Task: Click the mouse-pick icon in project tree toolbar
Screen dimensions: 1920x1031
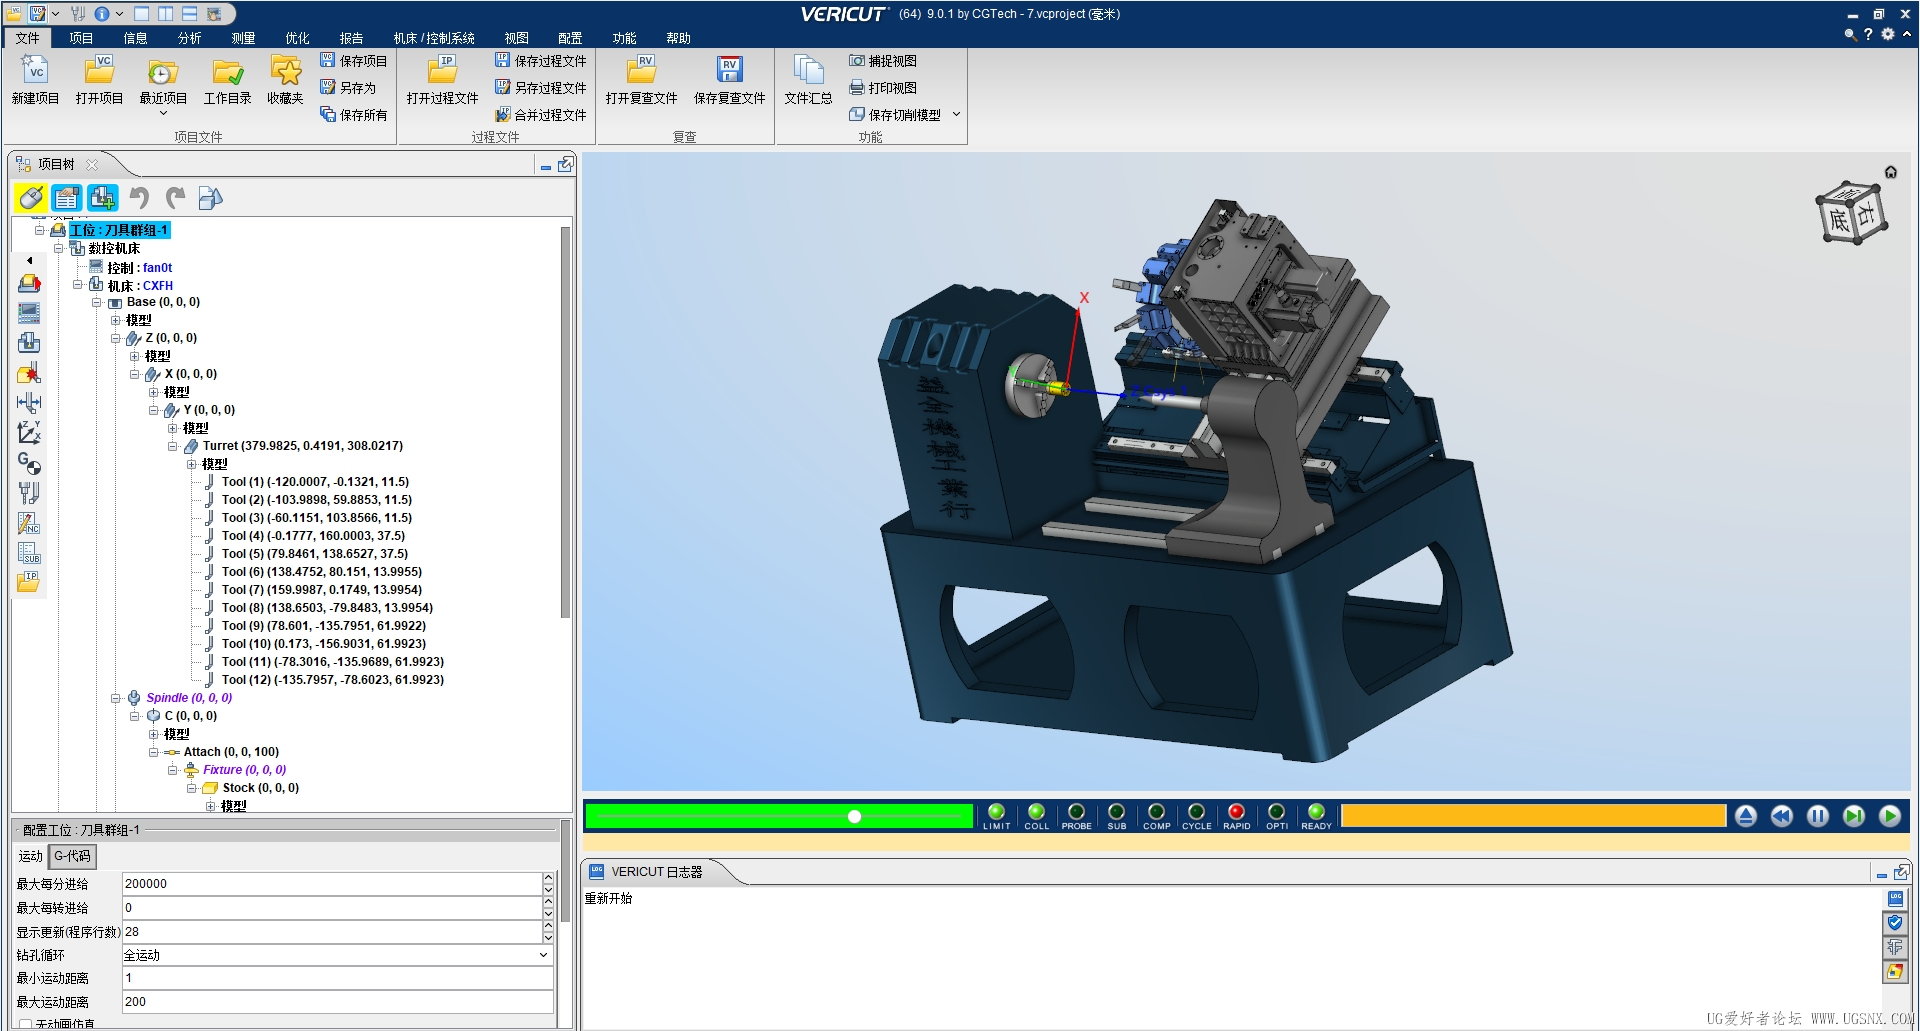Action: pos(30,198)
